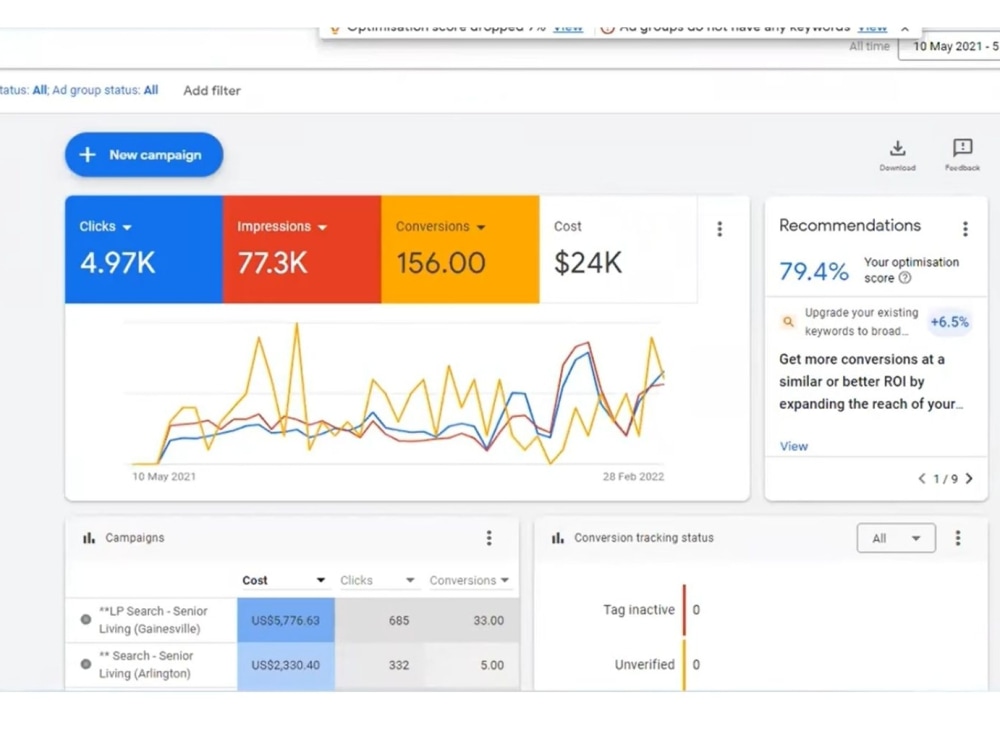Click the 10 May 2021 chart date label
1000x750 pixels.
tap(164, 476)
